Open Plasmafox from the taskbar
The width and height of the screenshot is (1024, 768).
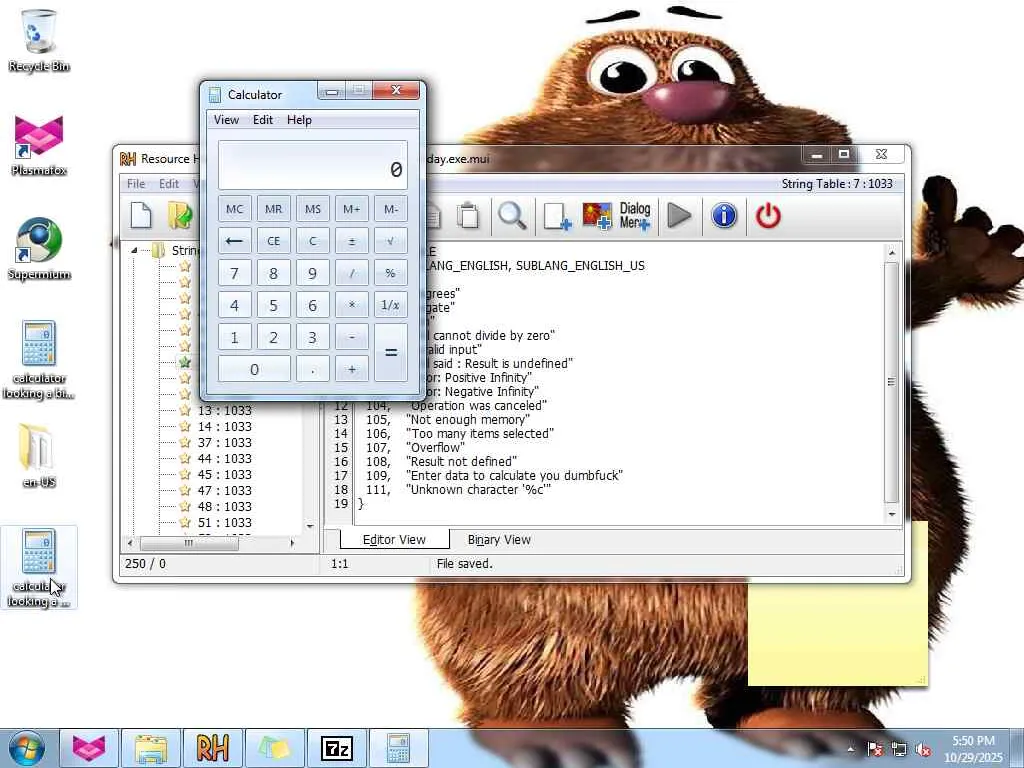coord(89,748)
